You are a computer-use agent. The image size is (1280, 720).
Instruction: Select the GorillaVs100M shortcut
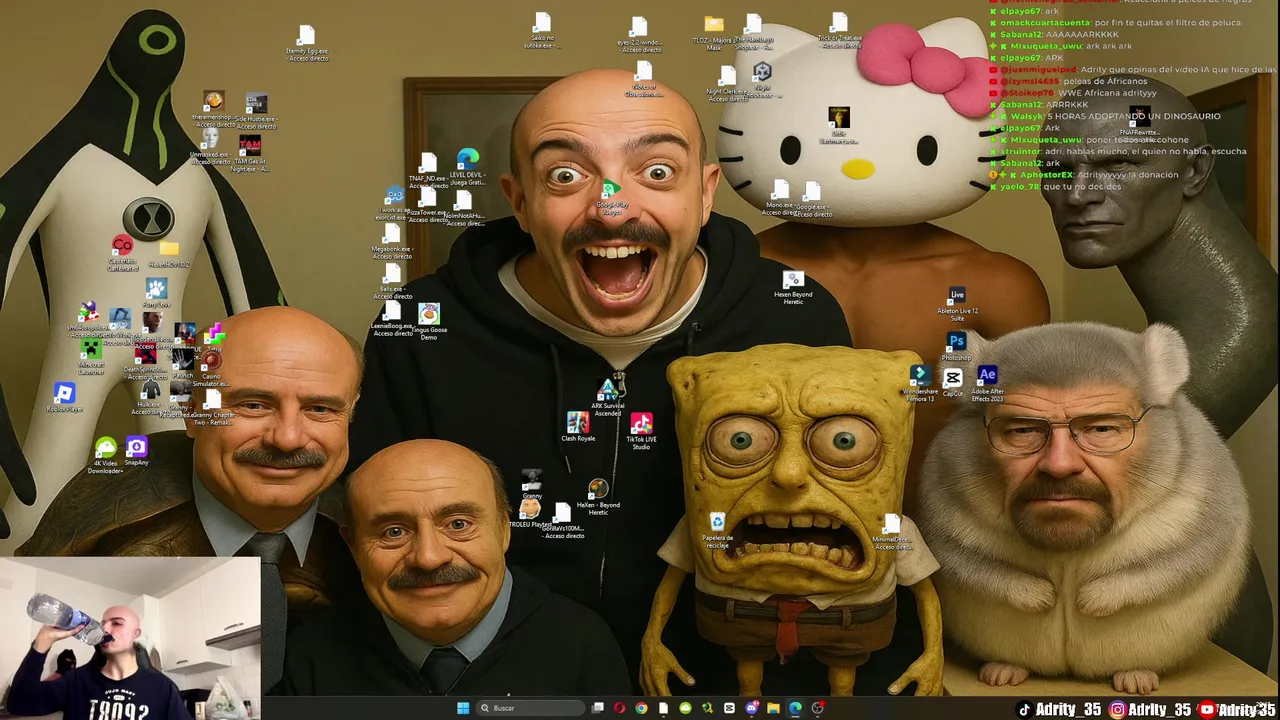click(x=562, y=514)
